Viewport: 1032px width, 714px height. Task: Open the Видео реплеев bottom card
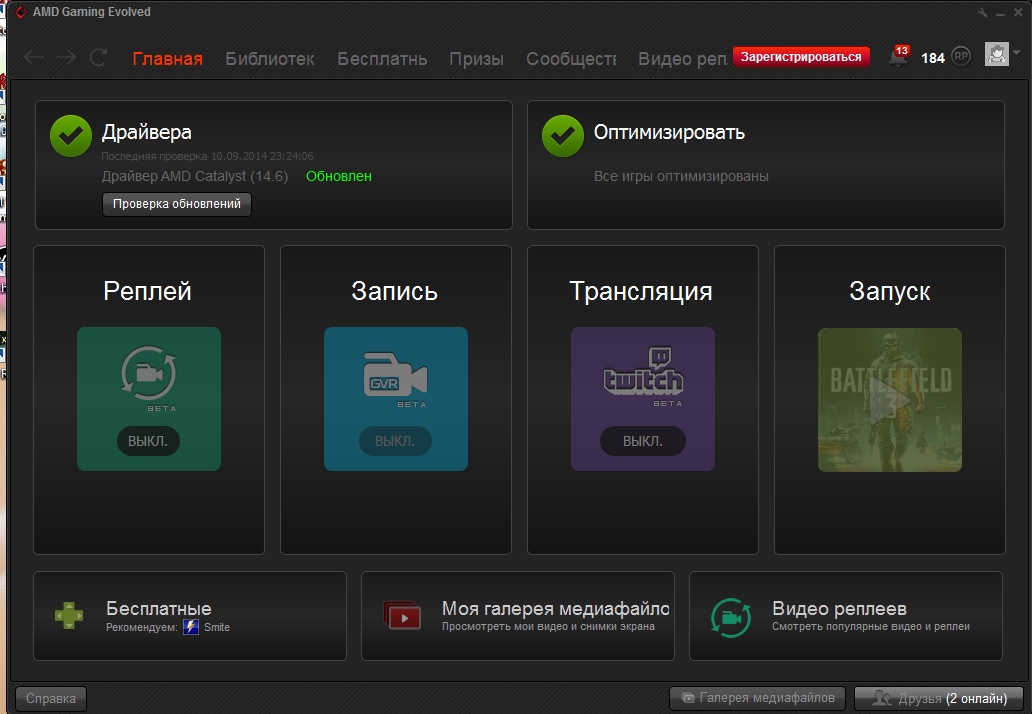point(846,616)
